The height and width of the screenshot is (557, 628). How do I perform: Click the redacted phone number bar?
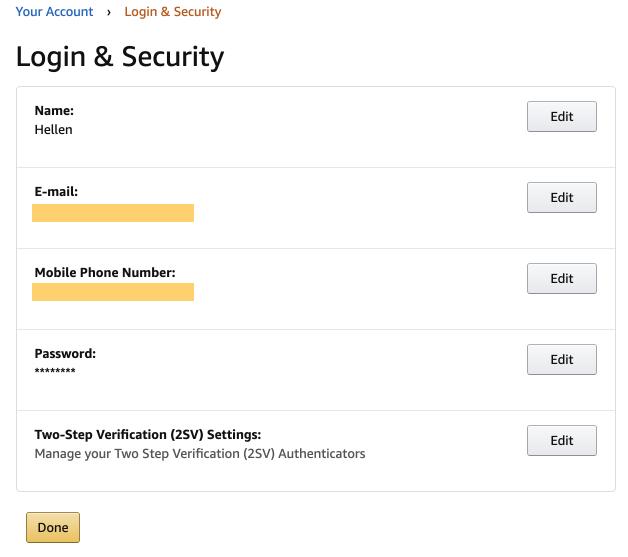[113, 292]
